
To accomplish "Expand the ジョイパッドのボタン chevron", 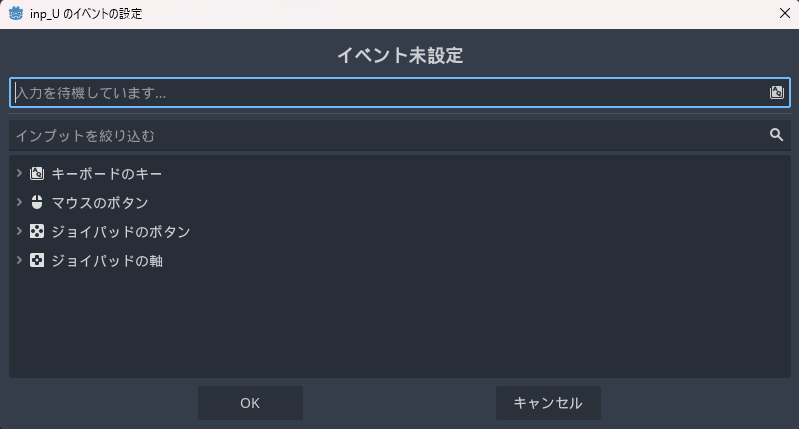I will pos(19,231).
